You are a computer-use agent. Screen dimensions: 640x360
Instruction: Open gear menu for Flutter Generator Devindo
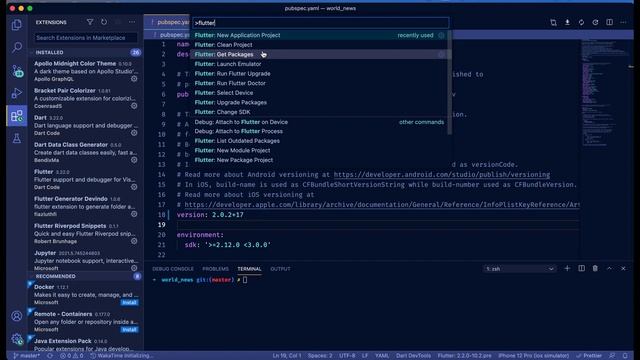point(134,214)
